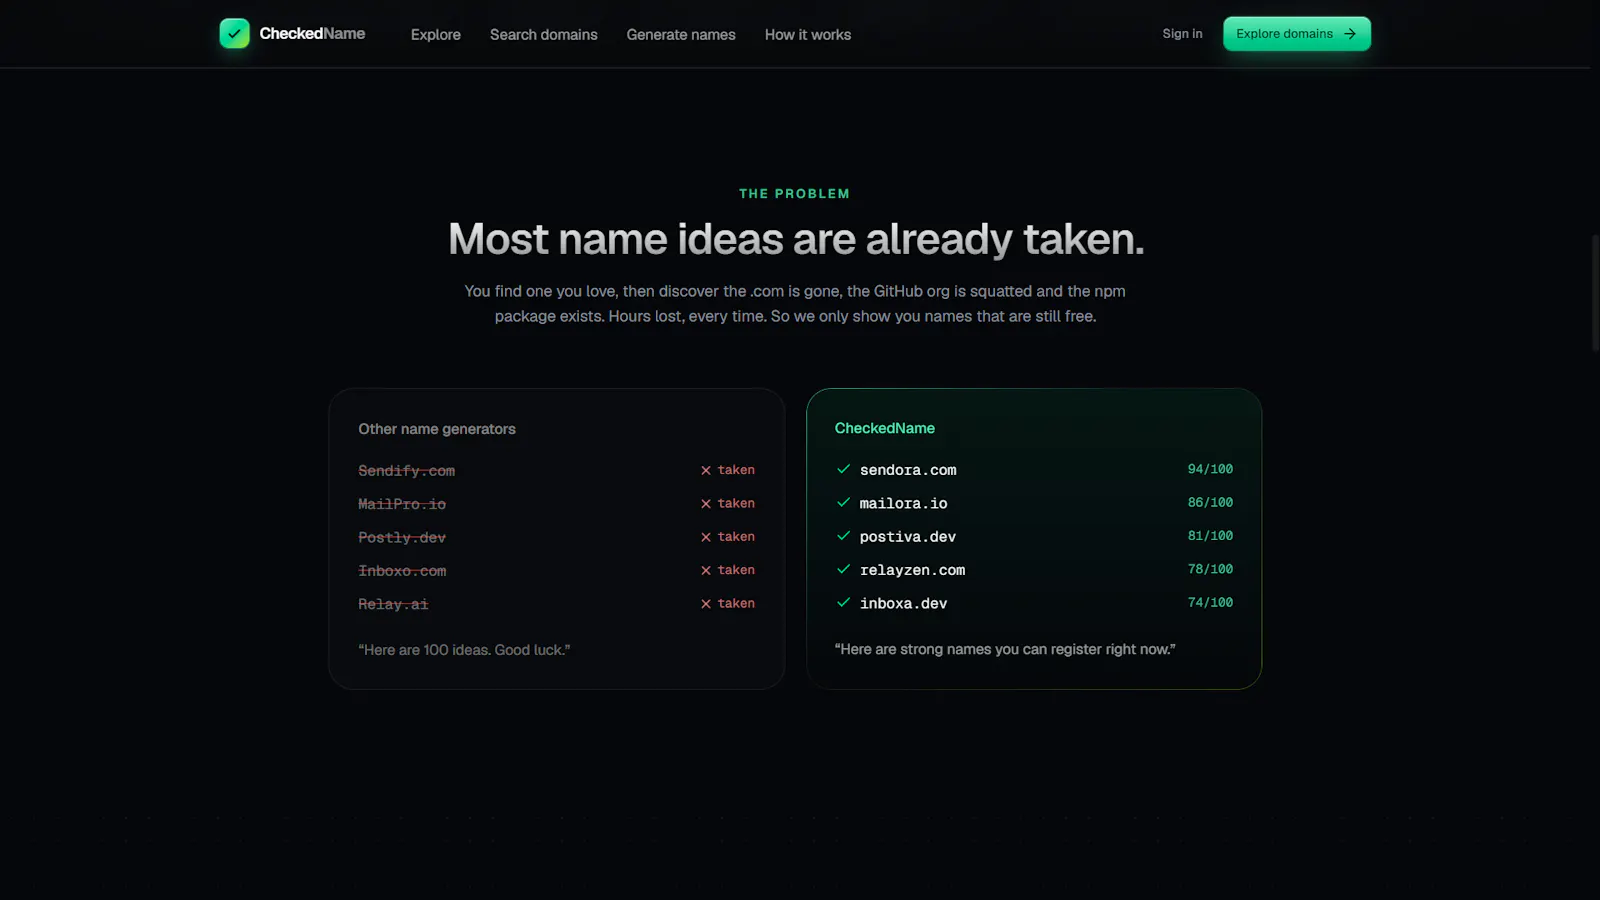The width and height of the screenshot is (1600, 900).
Task: Click the X icon beside Relay.ai taken
Action: [706, 604]
